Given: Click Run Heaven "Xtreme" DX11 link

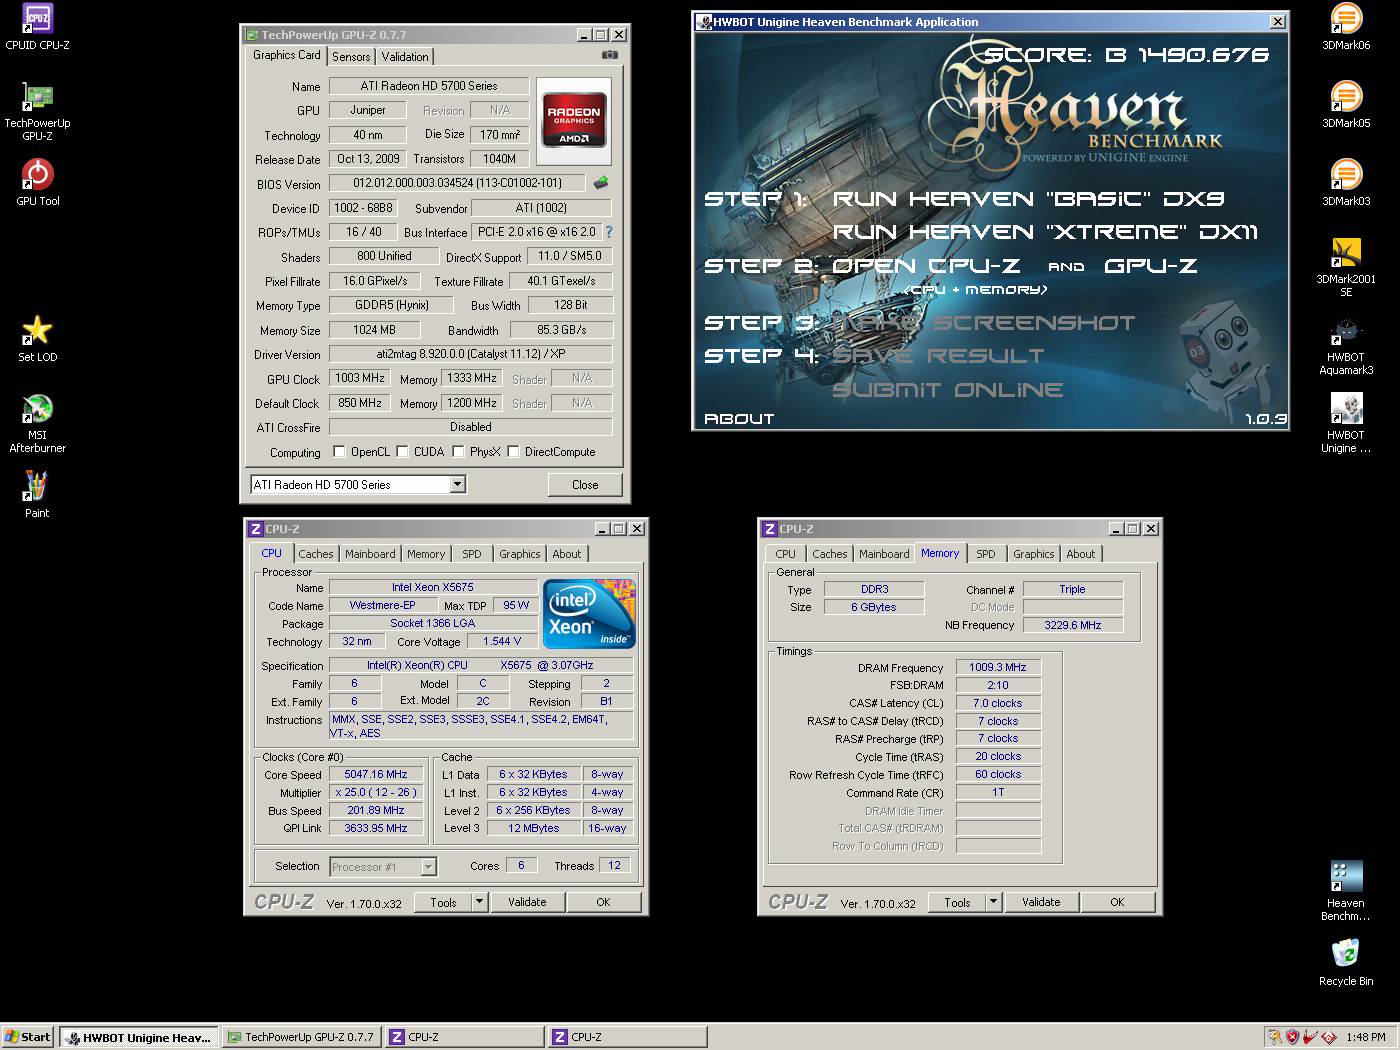Looking at the screenshot, I should tap(1045, 232).
